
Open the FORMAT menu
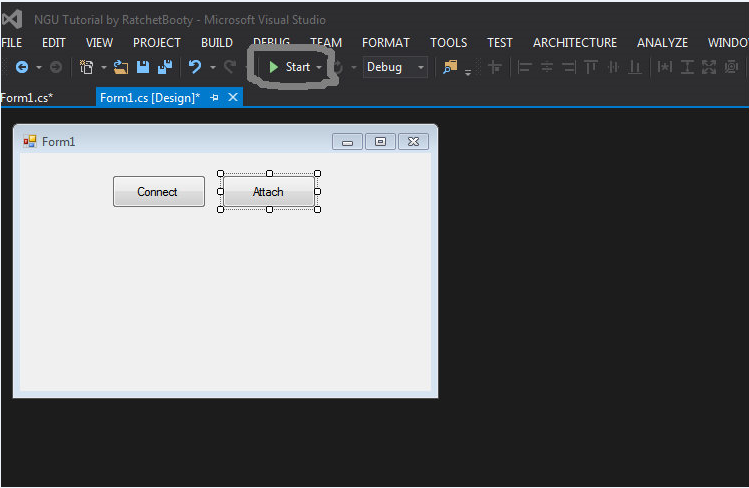[x=386, y=43]
